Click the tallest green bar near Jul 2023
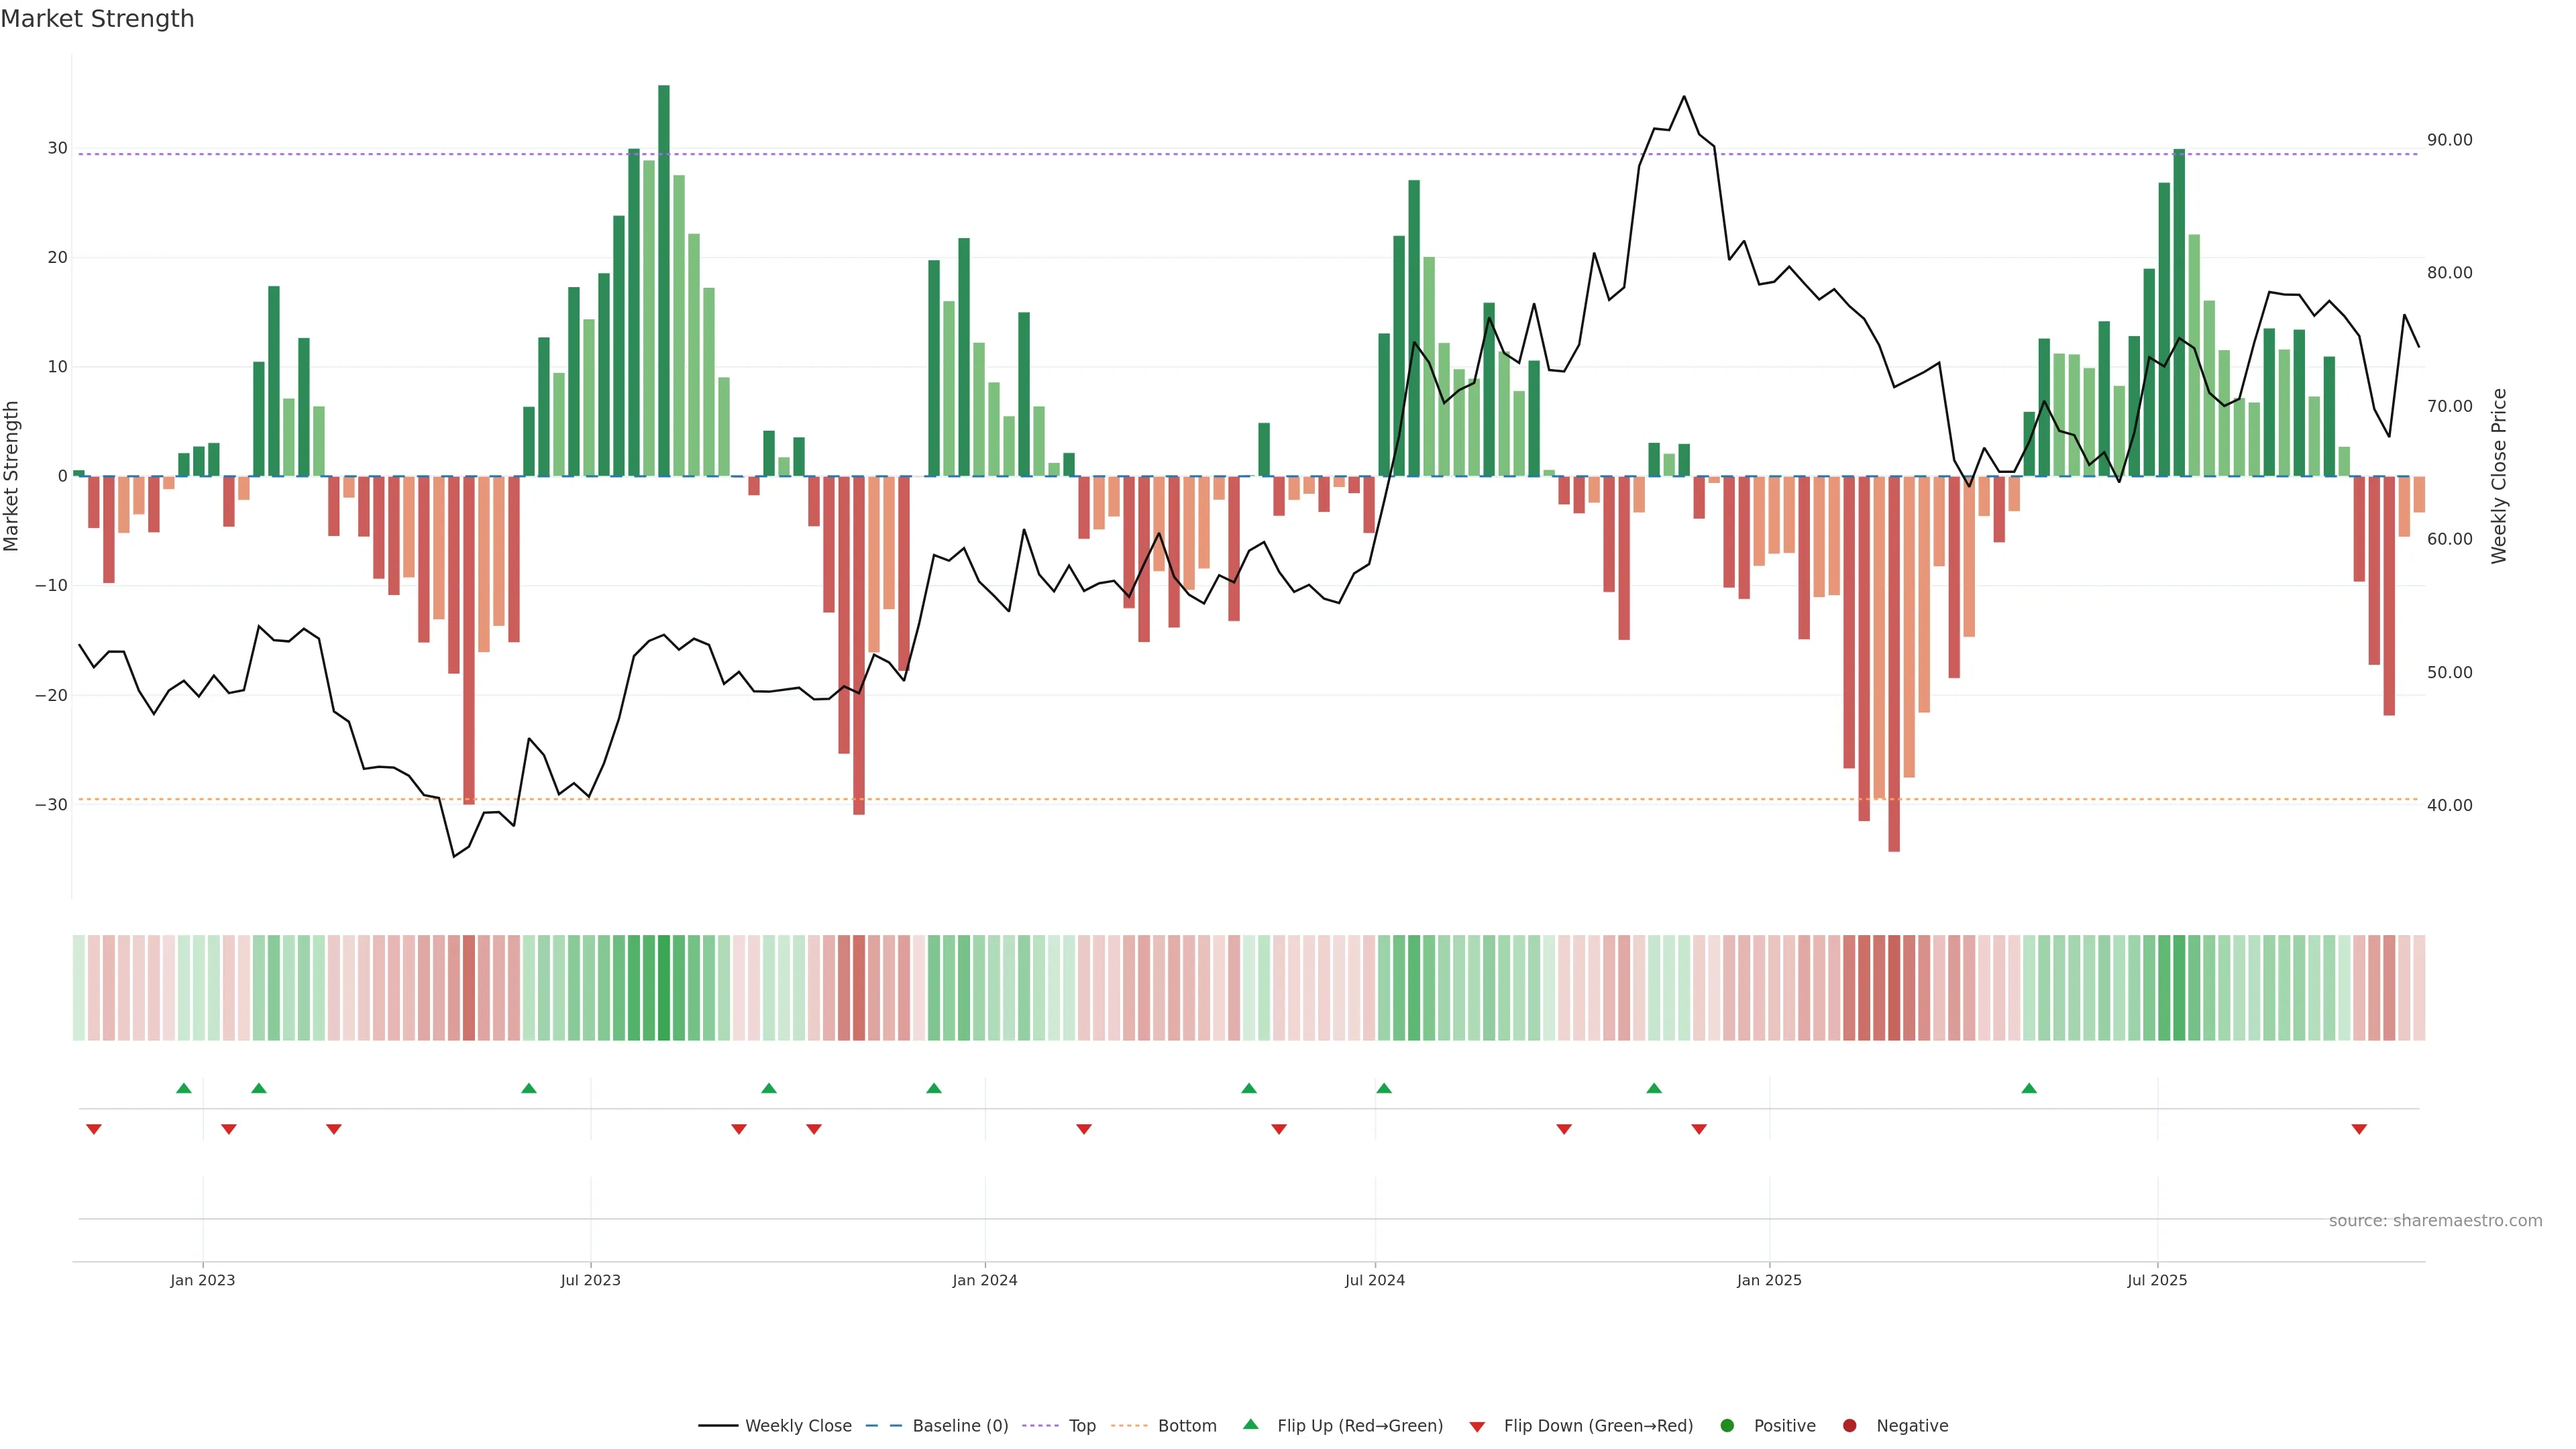This screenshot has height=1449, width=2576. coord(664,280)
